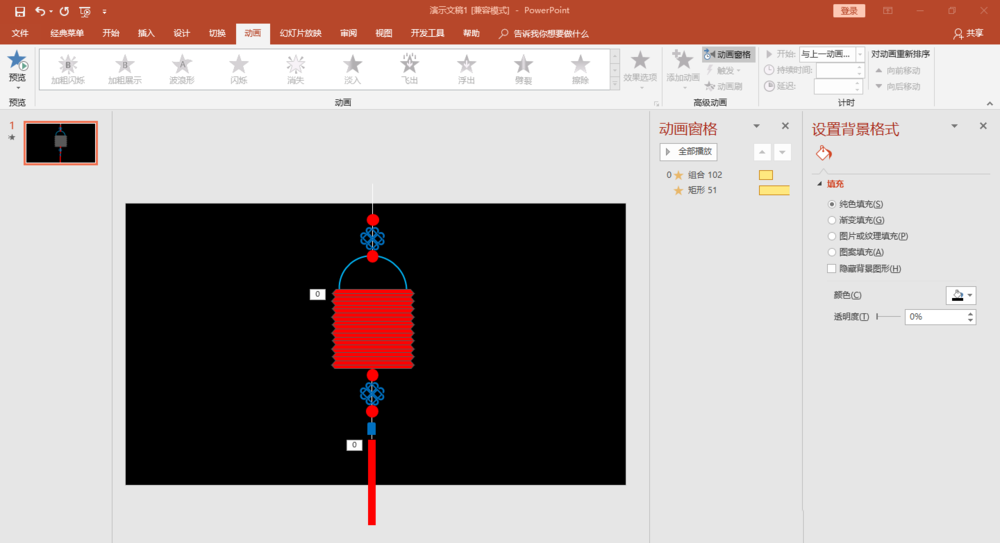Open the Effect Options button
The image size is (1000, 543).
point(640,69)
